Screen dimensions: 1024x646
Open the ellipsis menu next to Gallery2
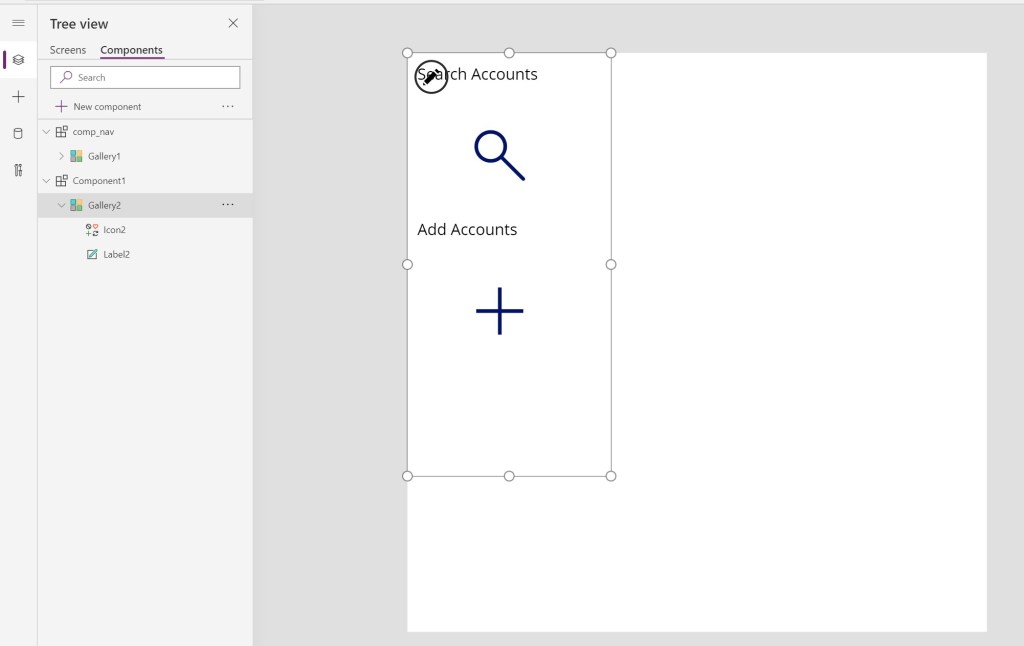(228, 204)
